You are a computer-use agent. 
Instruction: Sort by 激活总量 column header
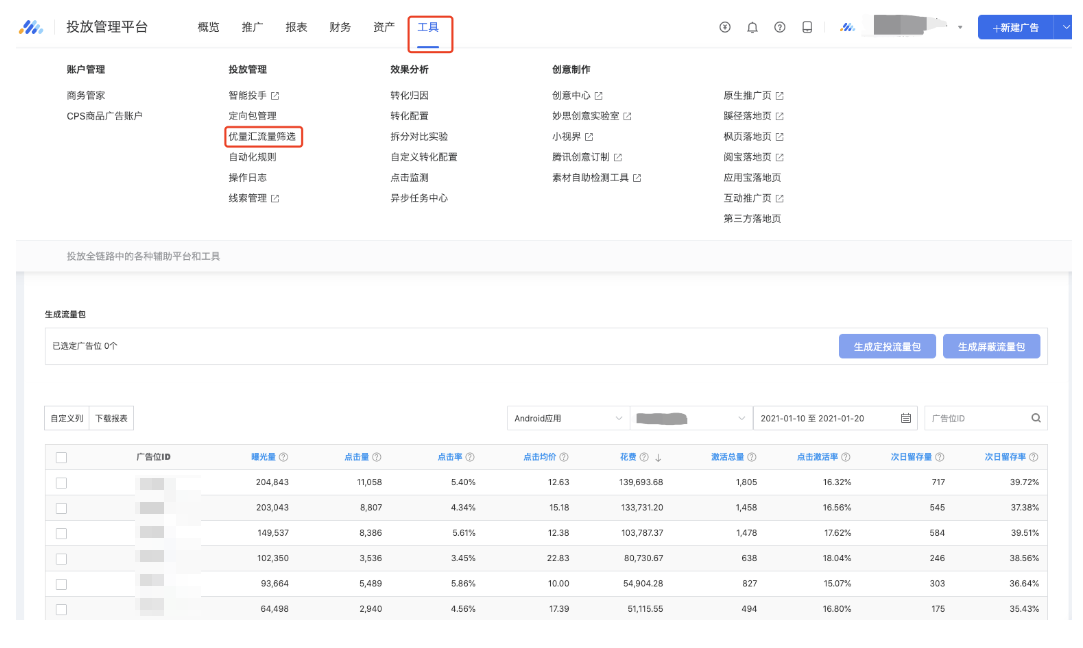tap(728, 457)
